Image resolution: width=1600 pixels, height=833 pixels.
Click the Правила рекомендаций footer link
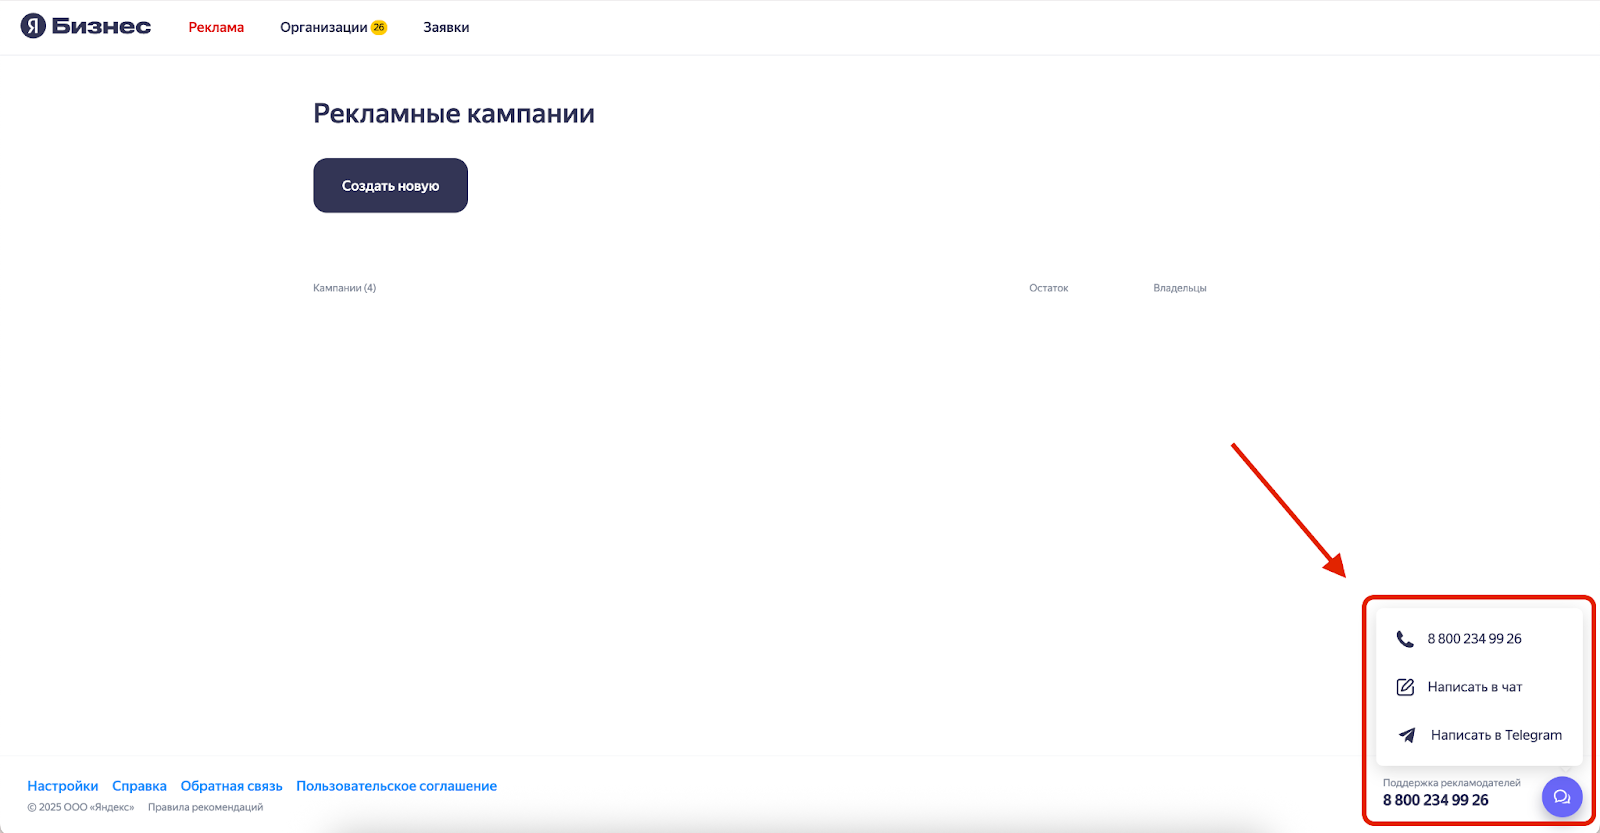pos(205,807)
